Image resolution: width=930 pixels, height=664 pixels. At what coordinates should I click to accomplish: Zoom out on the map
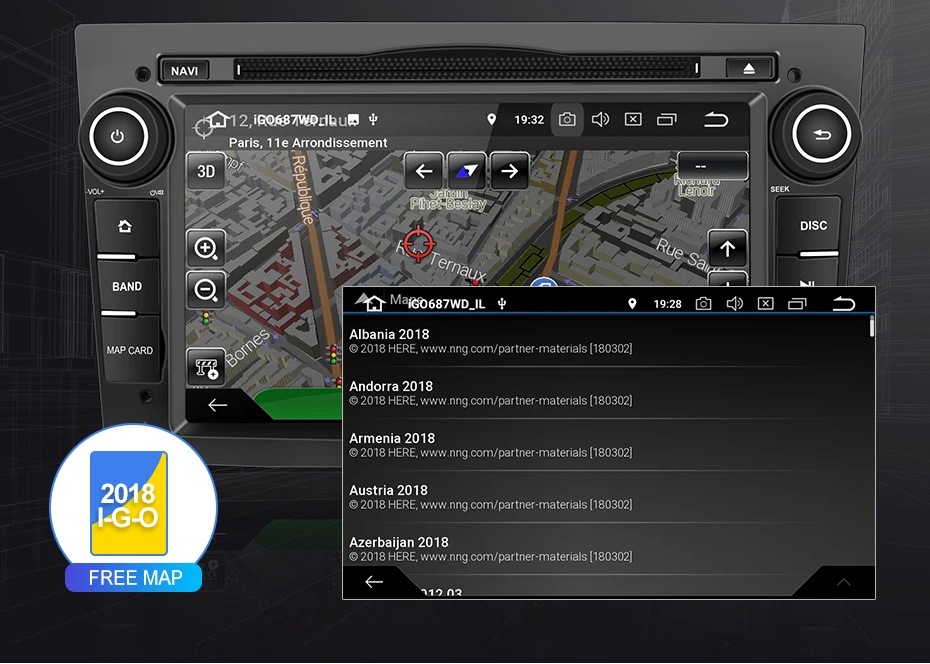point(206,290)
